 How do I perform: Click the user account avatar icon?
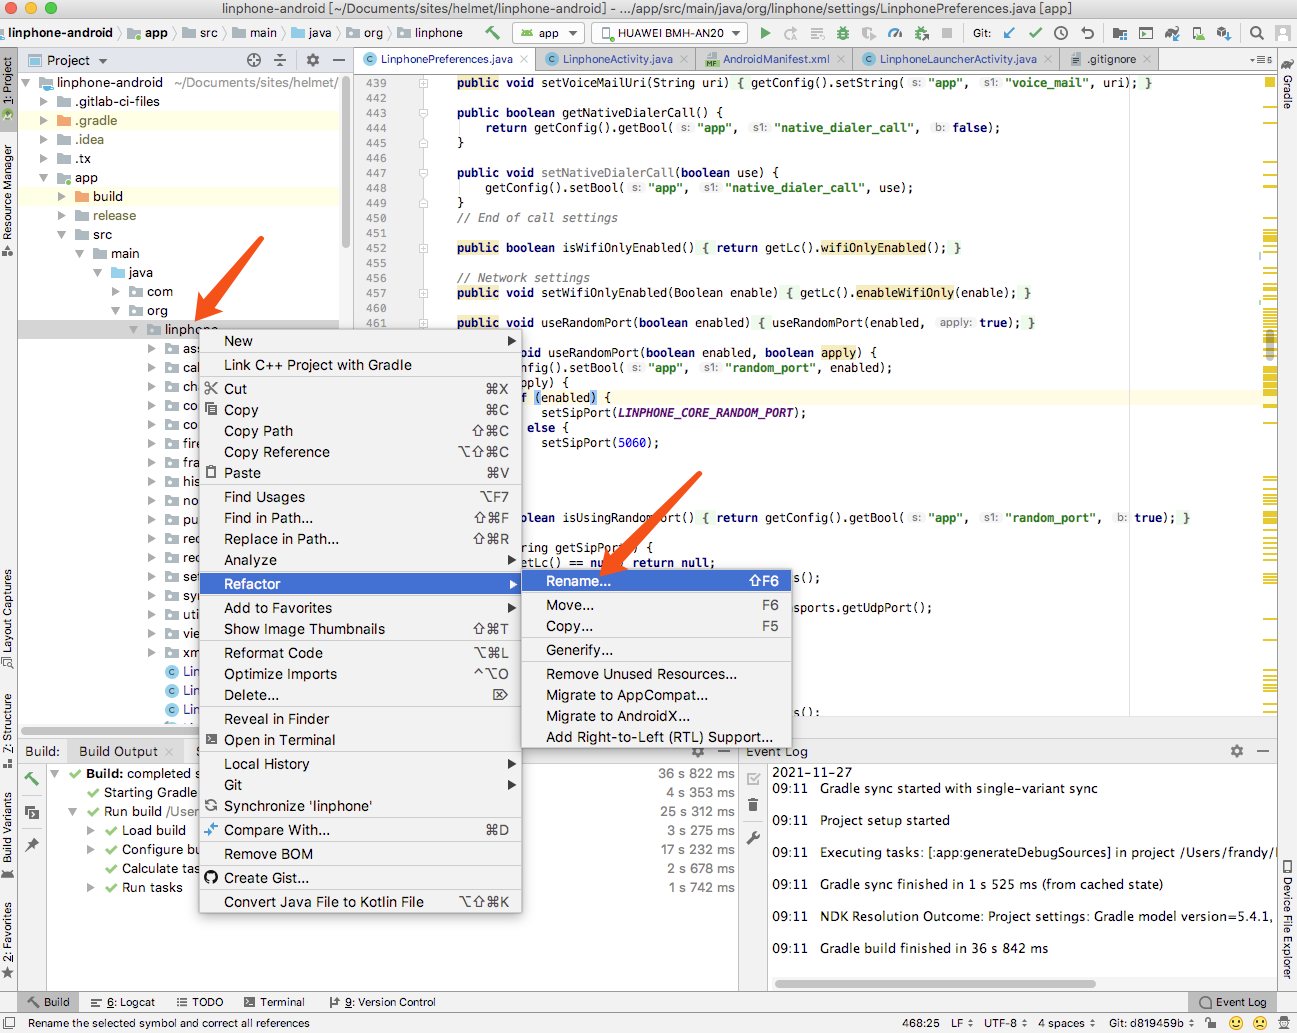(x=1283, y=33)
